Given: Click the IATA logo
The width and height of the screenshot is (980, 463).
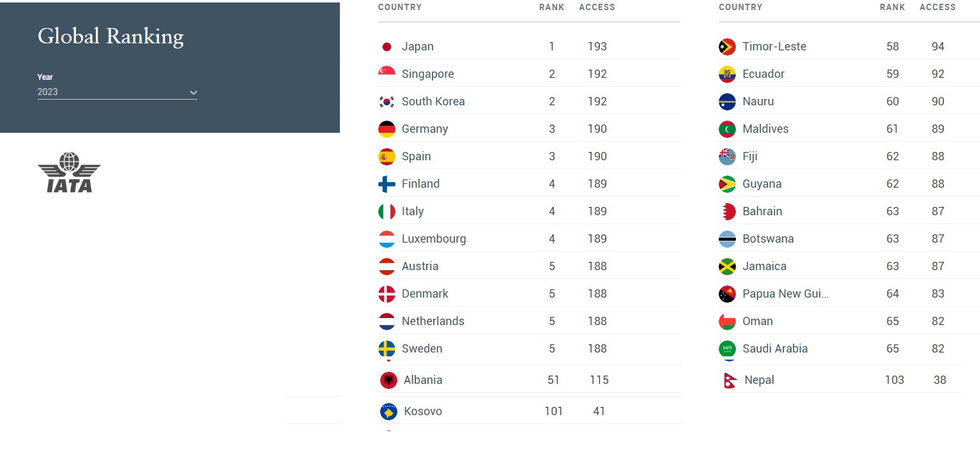Looking at the screenshot, I should click(69, 173).
